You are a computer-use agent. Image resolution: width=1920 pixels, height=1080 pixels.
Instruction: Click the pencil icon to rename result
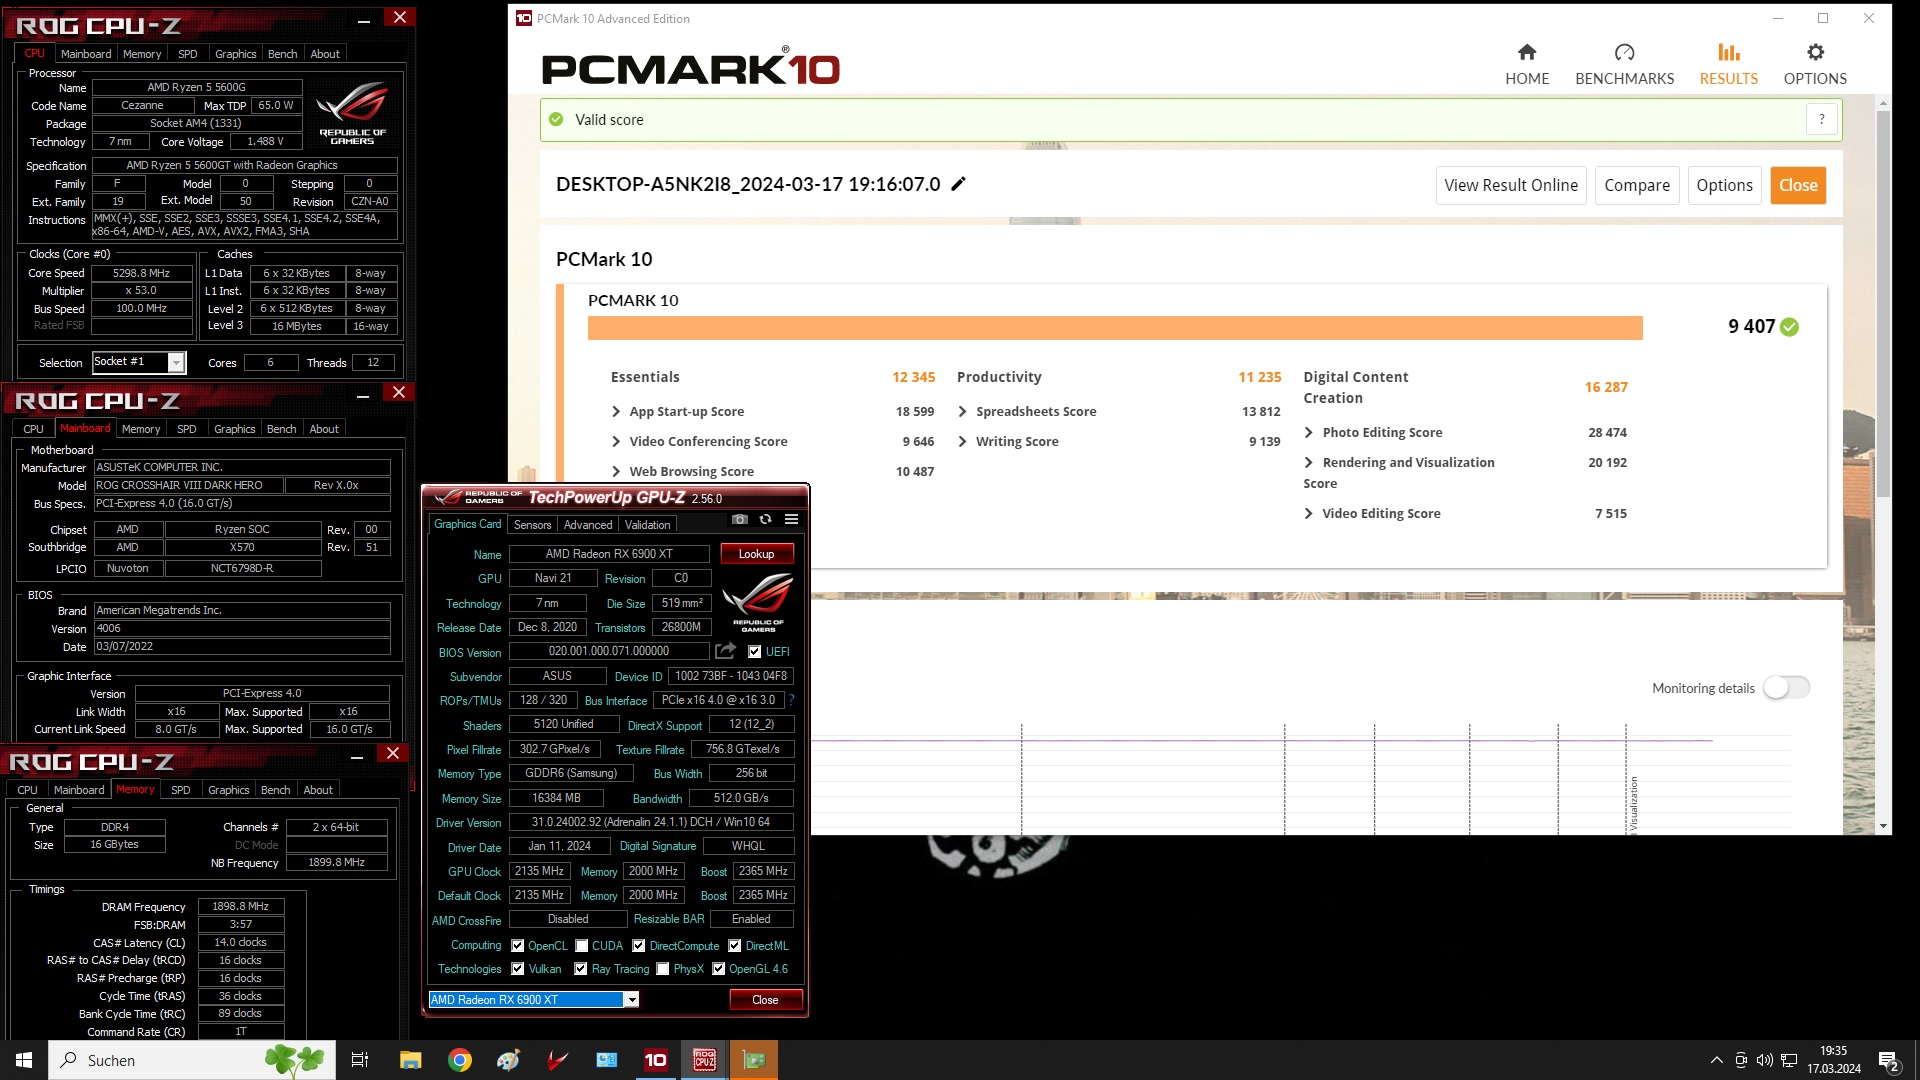click(958, 184)
